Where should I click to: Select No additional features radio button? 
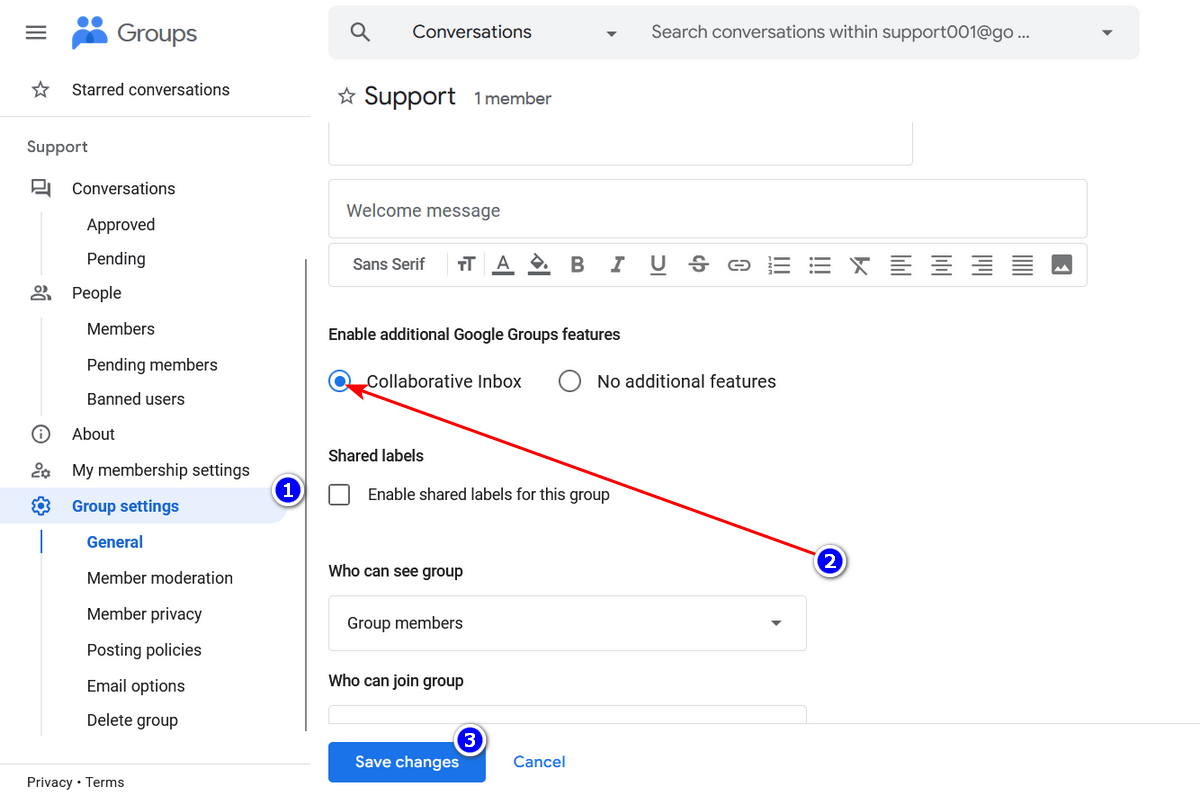570,381
